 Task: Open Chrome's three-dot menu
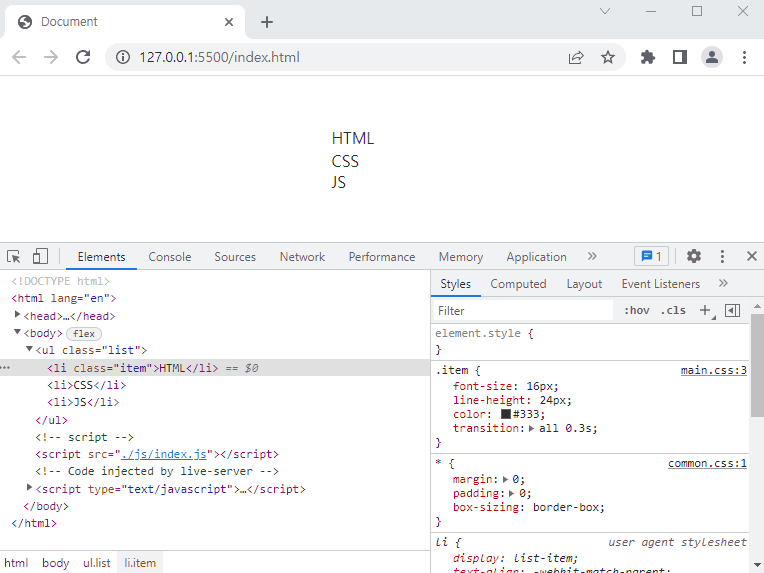pyautogui.click(x=744, y=57)
